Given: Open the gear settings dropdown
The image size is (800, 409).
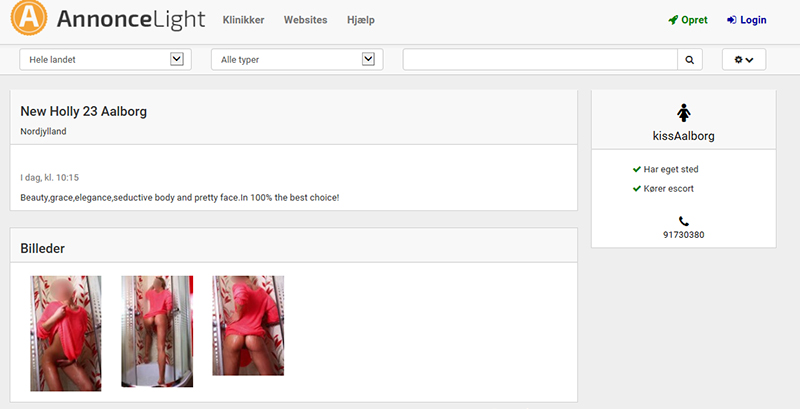Looking at the screenshot, I should (x=744, y=60).
